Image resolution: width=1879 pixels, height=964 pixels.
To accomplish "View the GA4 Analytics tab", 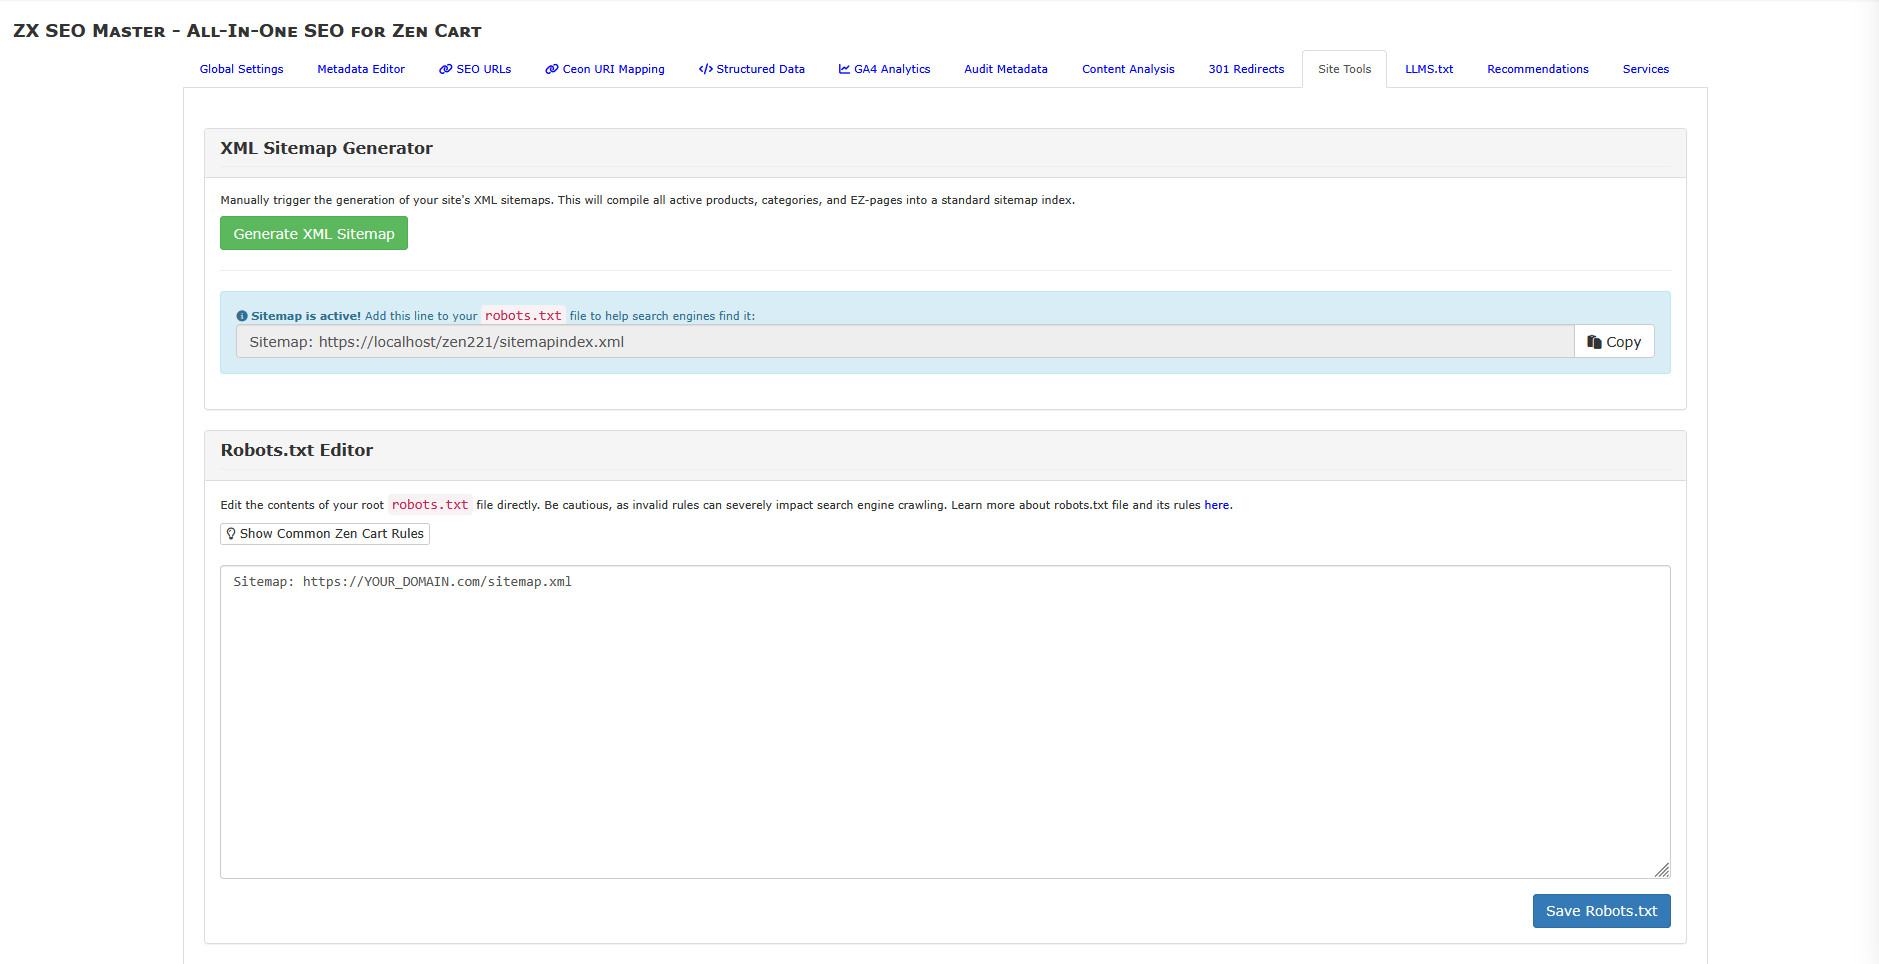I will pos(885,69).
